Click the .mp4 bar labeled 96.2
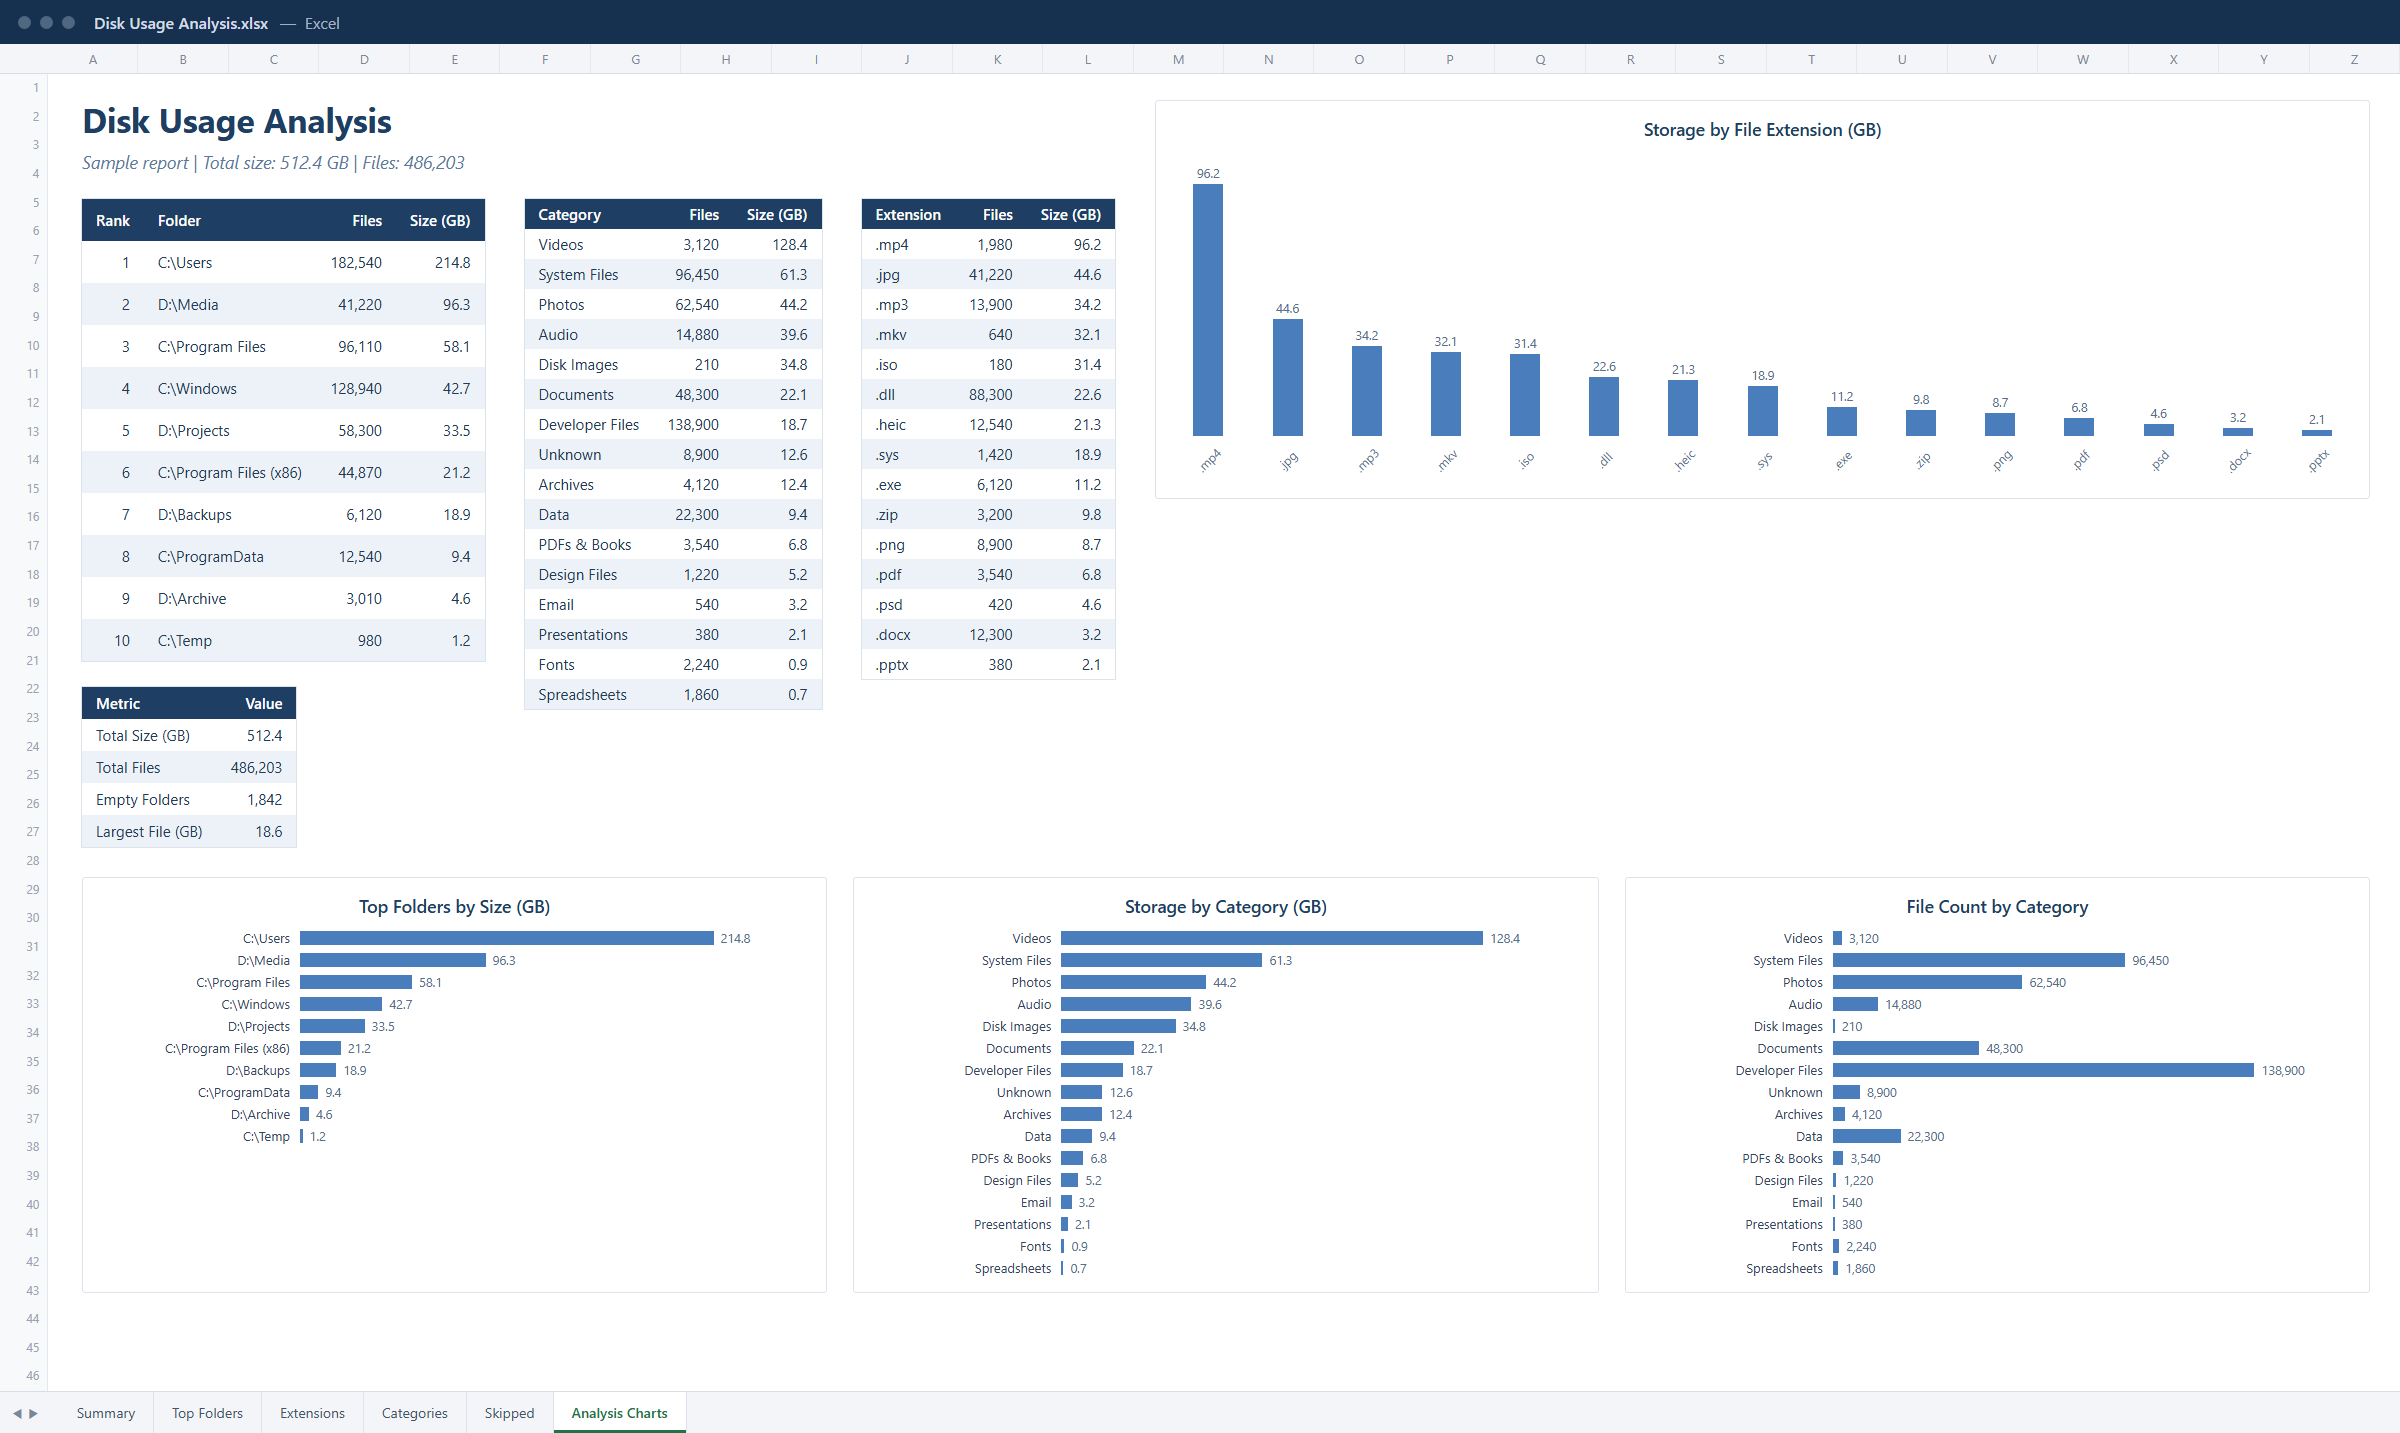 (1208, 310)
